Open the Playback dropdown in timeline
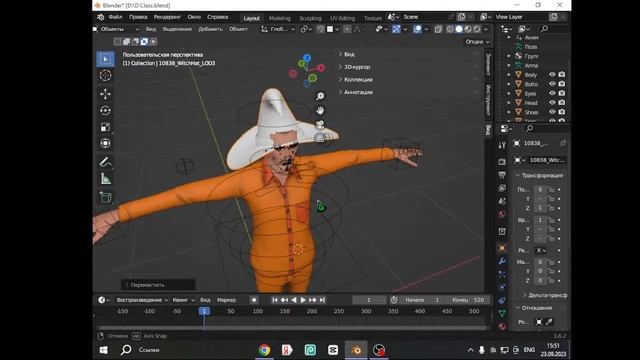 142,300
